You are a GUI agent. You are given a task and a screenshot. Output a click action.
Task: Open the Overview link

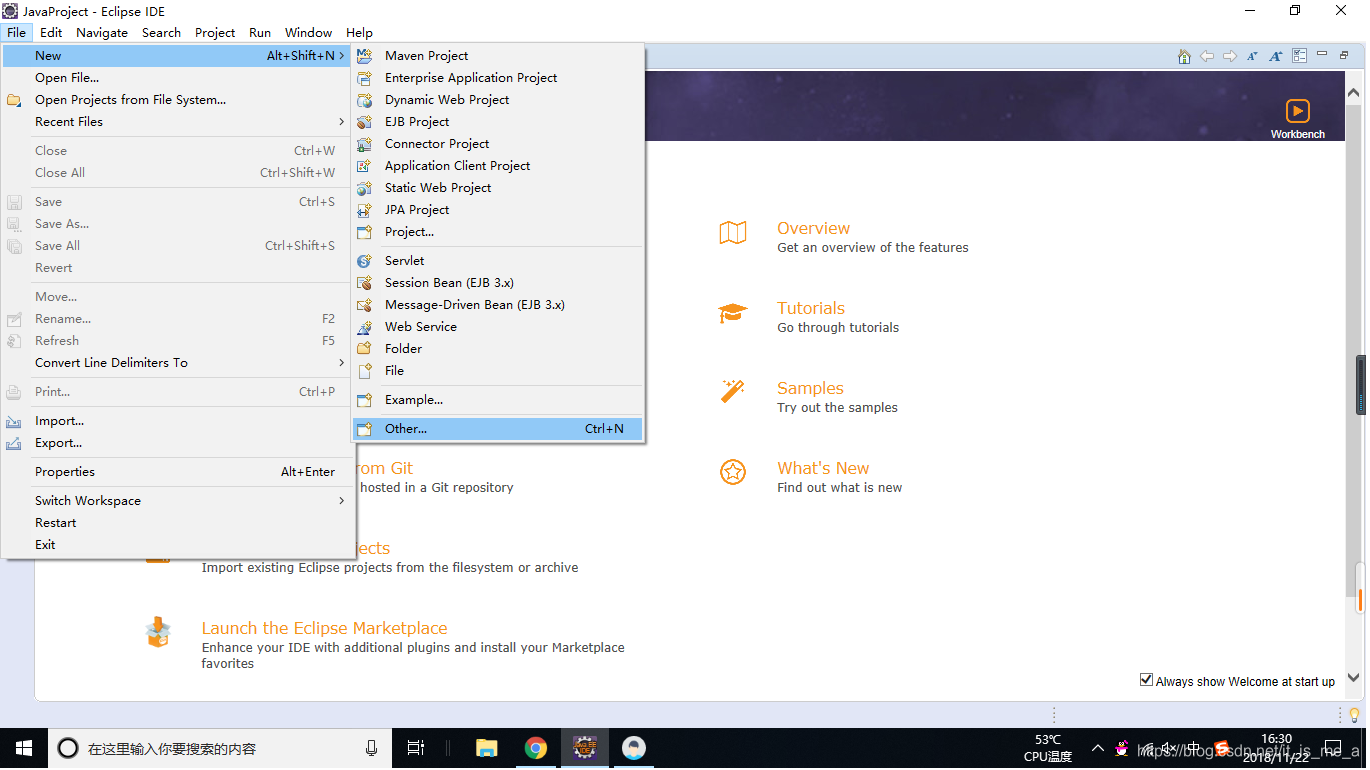[x=813, y=229]
